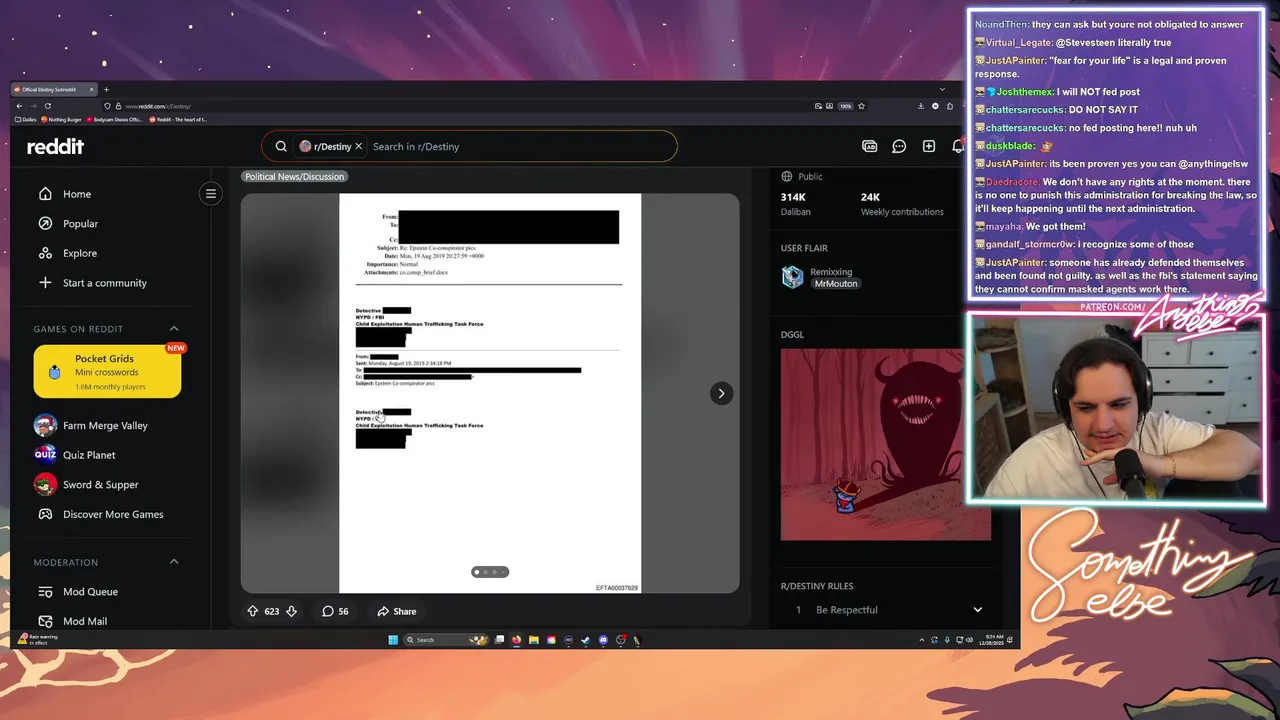
Task: Open the post's 56 comments
Action: (x=335, y=611)
